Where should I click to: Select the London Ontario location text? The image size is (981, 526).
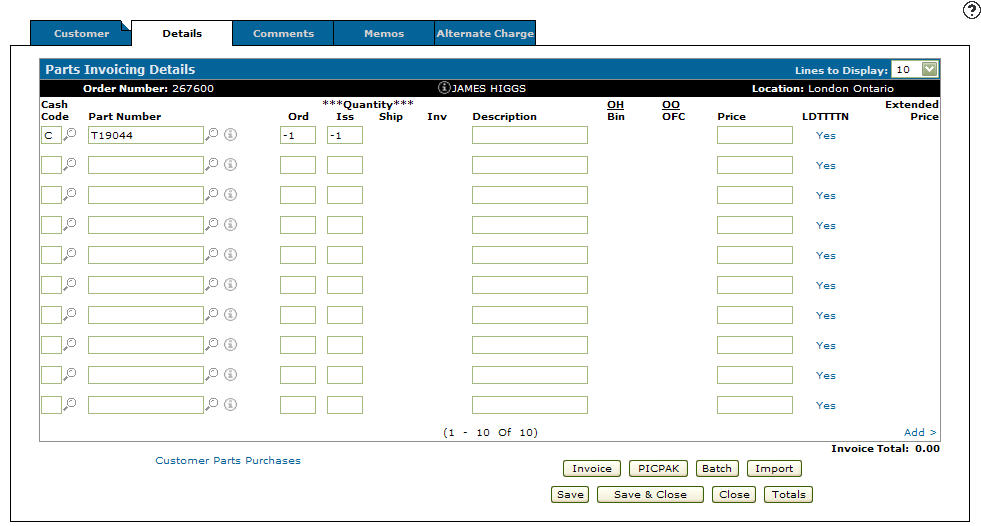pyautogui.click(x=851, y=88)
